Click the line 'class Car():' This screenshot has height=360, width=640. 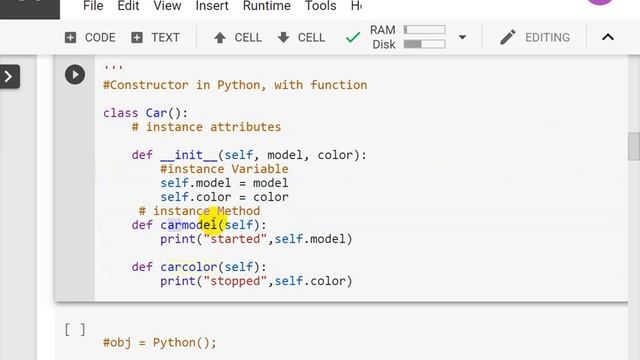(145, 113)
